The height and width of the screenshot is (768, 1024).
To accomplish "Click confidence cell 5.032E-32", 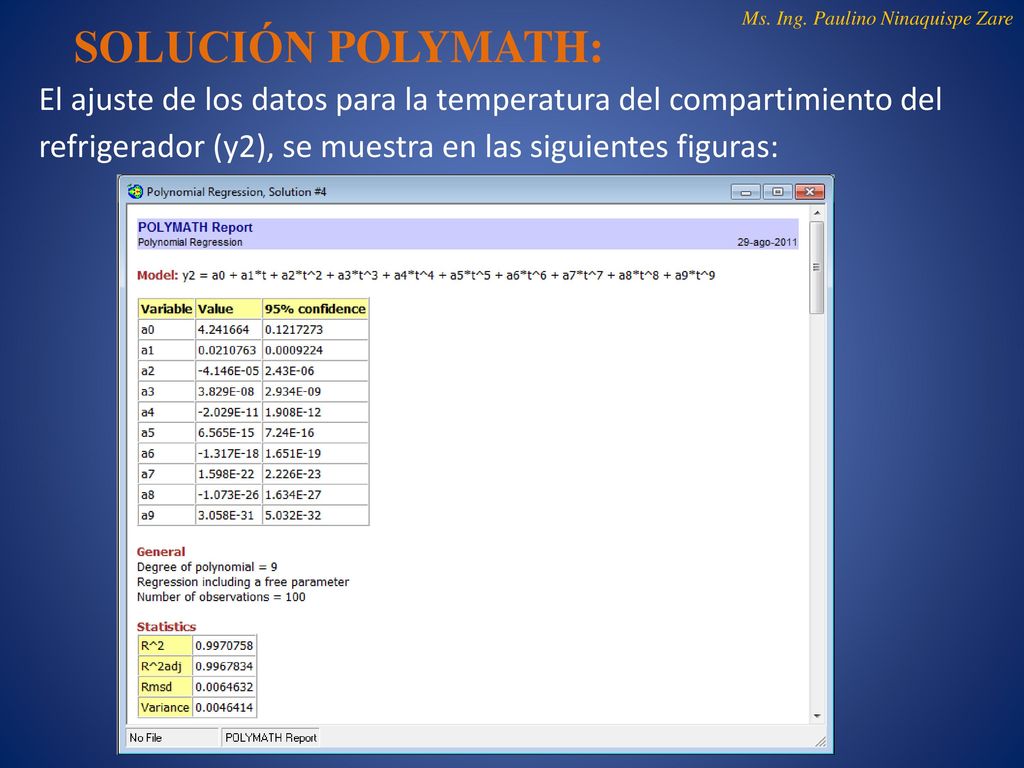I will (315, 515).
